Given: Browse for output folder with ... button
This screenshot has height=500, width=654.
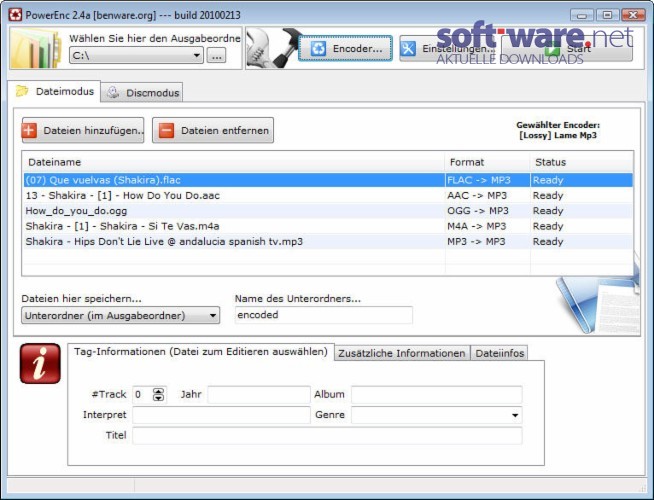Looking at the screenshot, I should [216, 55].
